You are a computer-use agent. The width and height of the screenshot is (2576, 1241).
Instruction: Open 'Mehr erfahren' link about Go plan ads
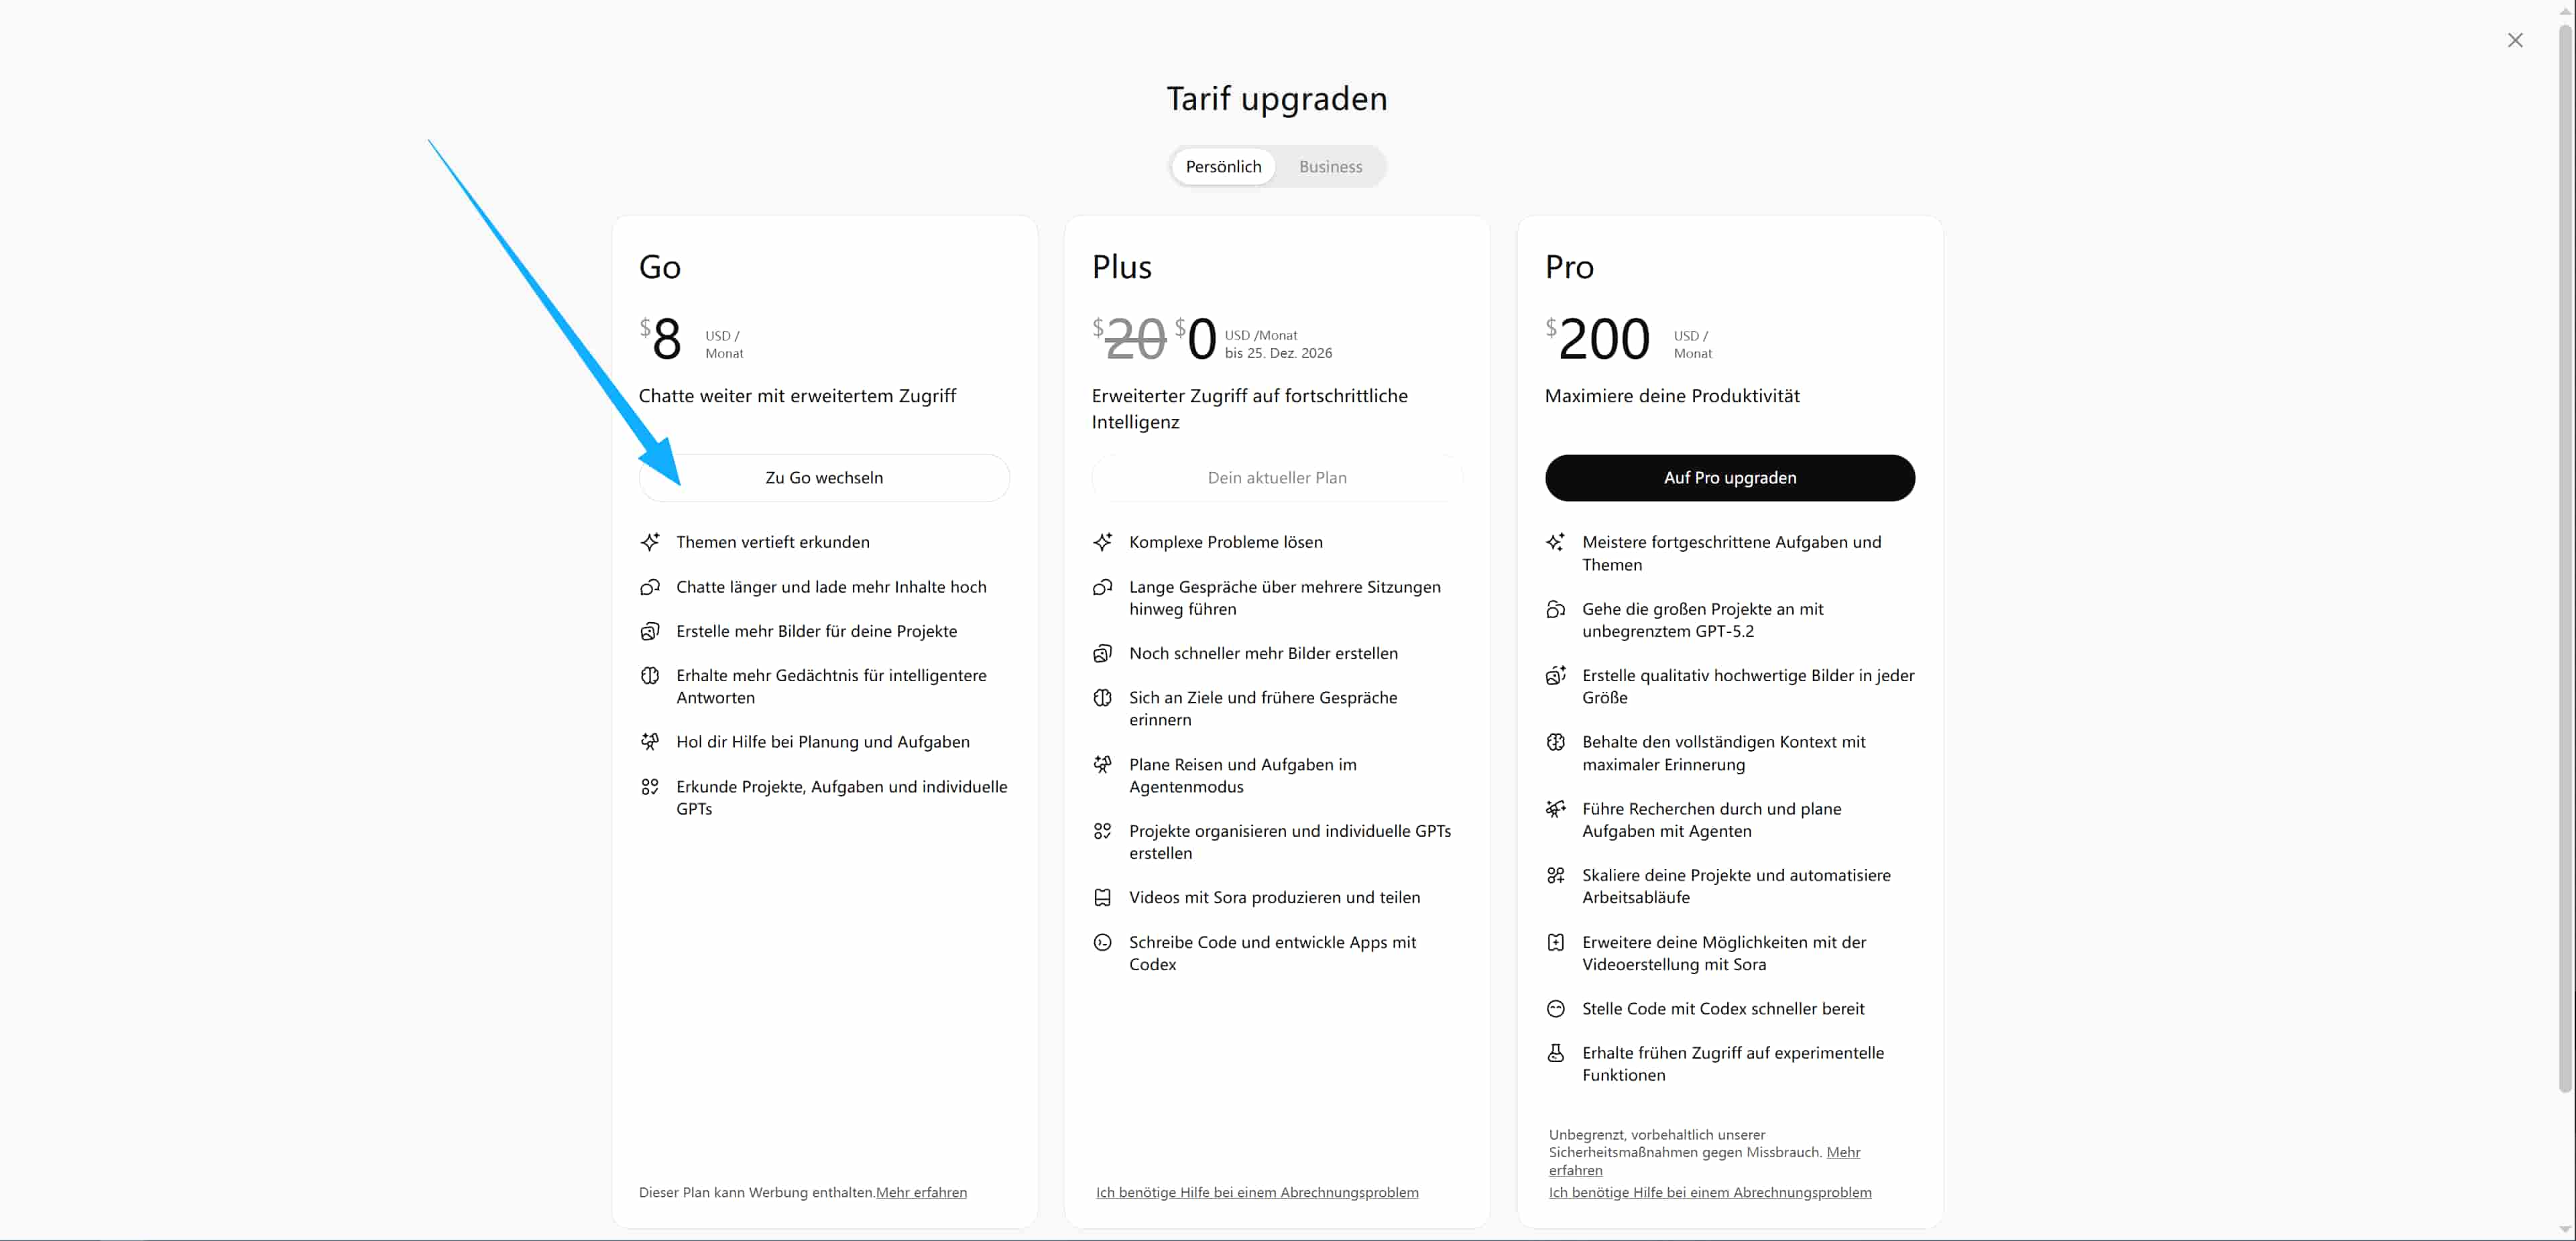(x=921, y=1192)
